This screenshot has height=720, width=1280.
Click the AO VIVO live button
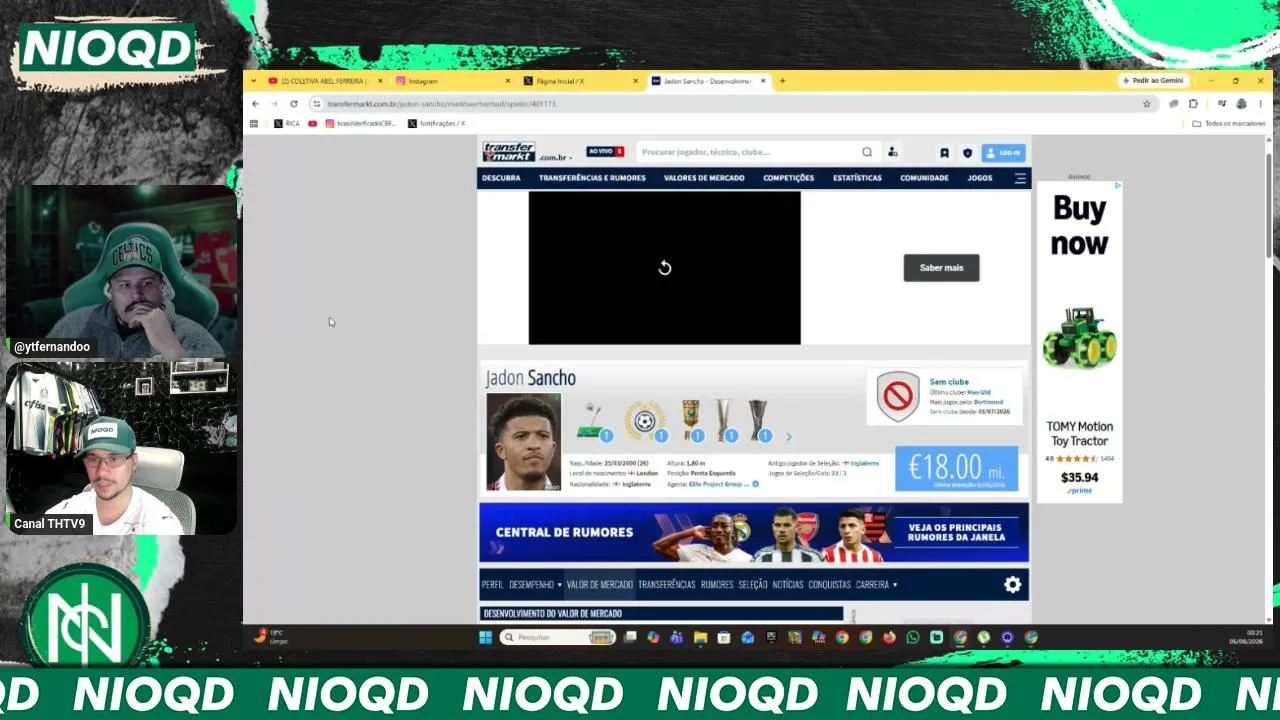tap(605, 152)
